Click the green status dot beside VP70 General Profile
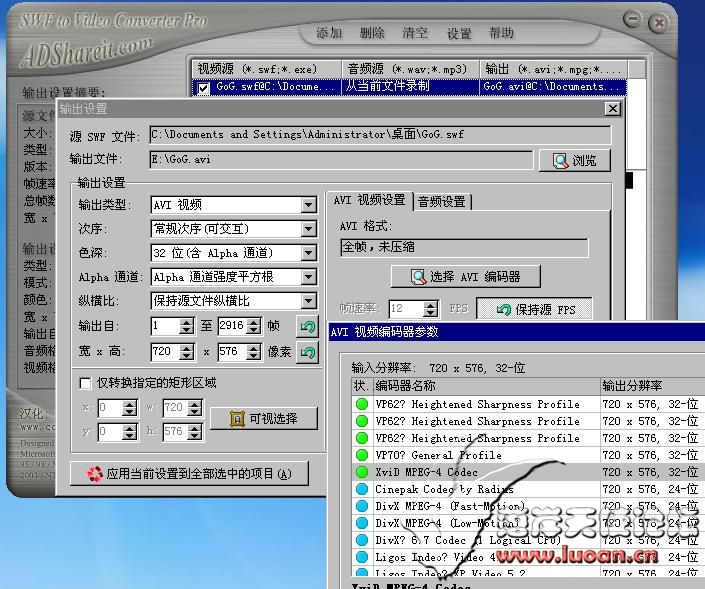This screenshot has height=589, width=705. click(x=362, y=455)
